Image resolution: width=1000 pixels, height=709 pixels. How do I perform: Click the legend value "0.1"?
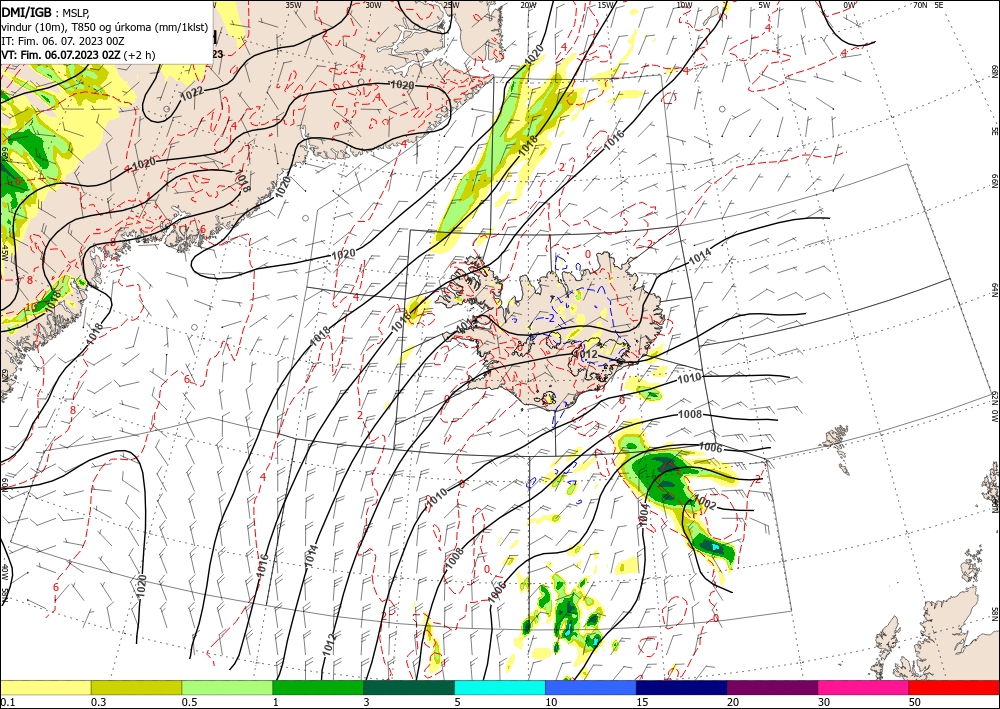pyautogui.click(x=6, y=702)
